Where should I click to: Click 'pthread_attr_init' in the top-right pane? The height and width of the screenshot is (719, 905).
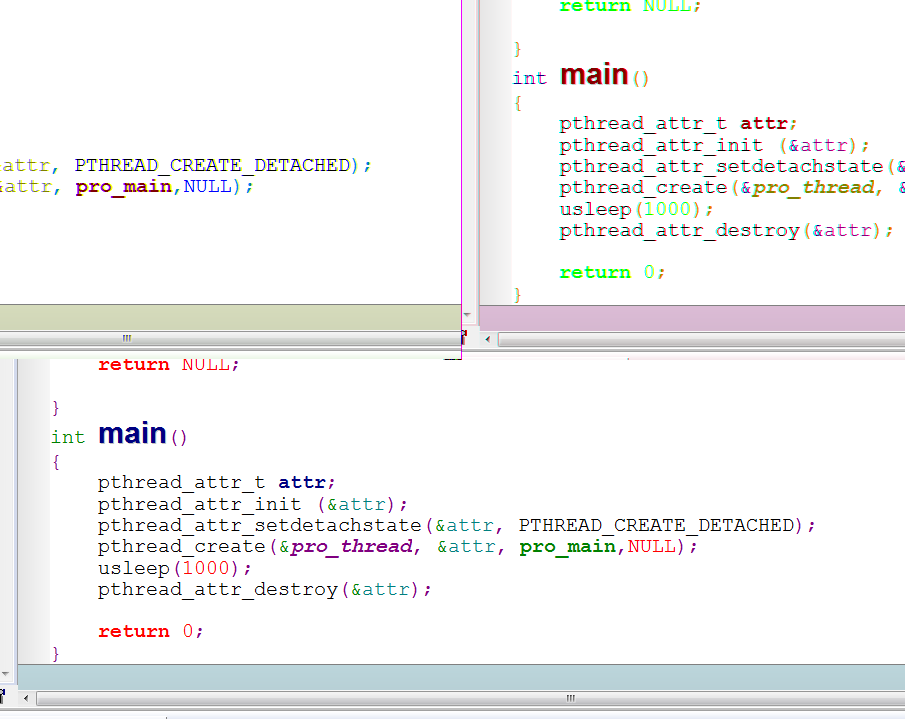click(661, 145)
